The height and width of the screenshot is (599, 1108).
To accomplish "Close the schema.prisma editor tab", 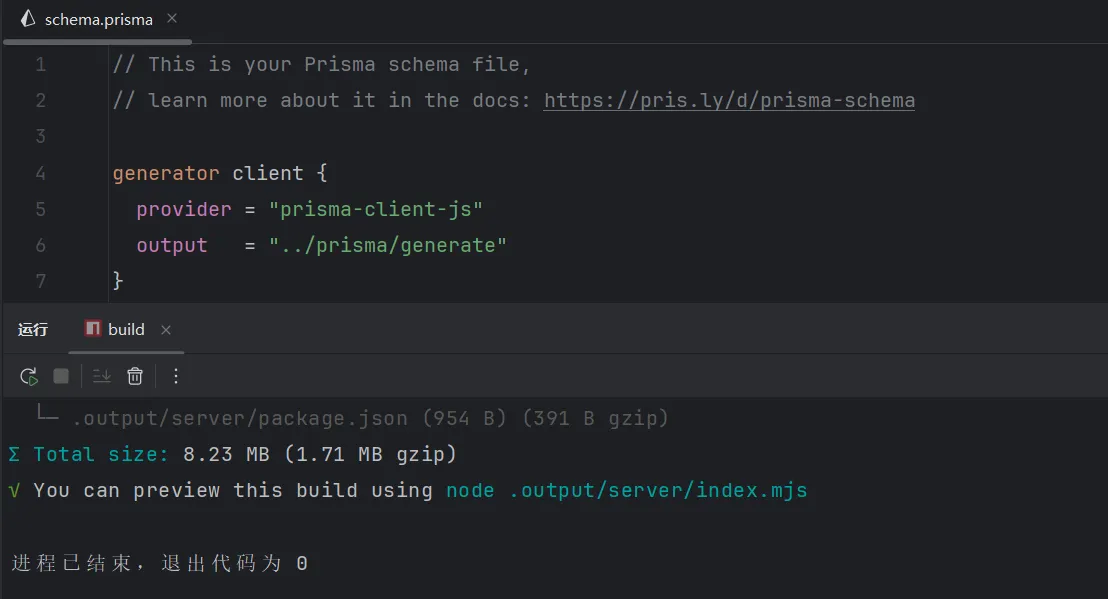I will [173, 19].
